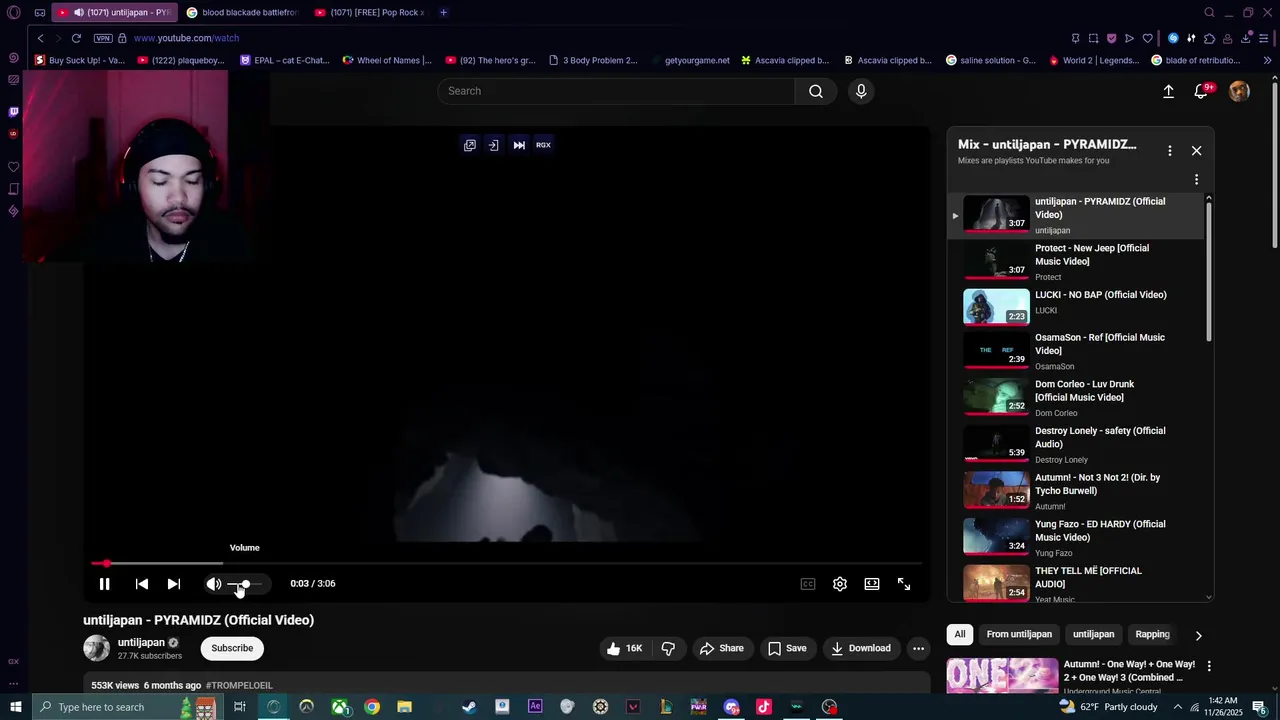
Task: Click the skip-forward icon above the video
Action: [519, 145]
